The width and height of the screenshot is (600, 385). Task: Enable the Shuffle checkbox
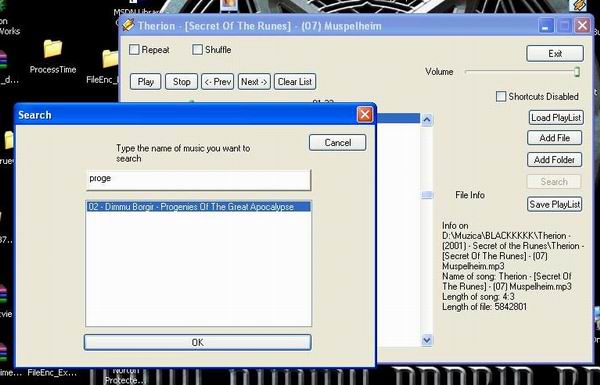(x=197, y=49)
